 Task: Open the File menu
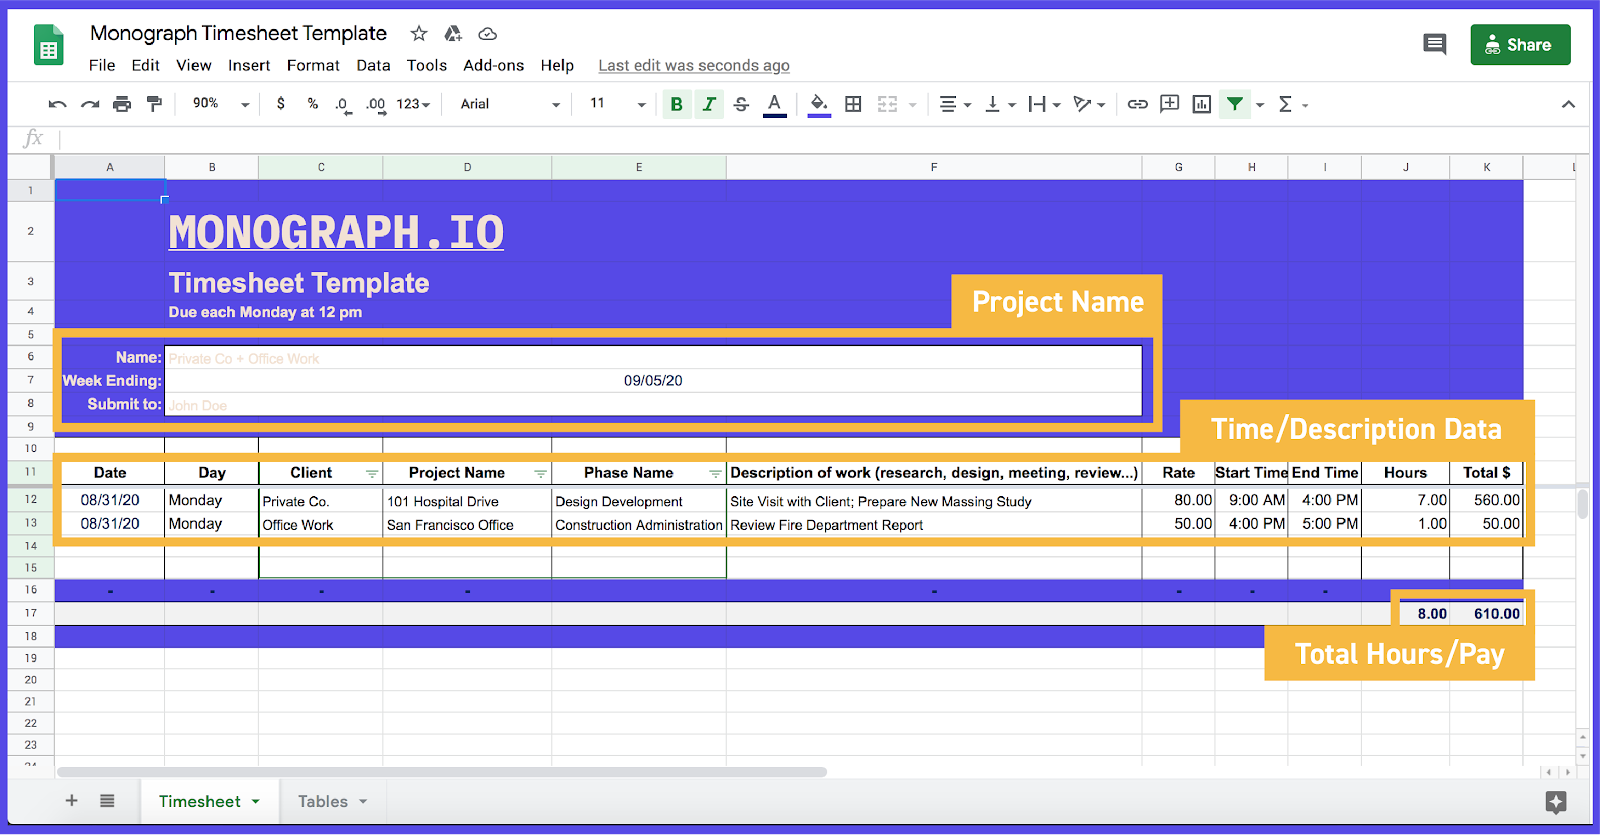coord(102,65)
